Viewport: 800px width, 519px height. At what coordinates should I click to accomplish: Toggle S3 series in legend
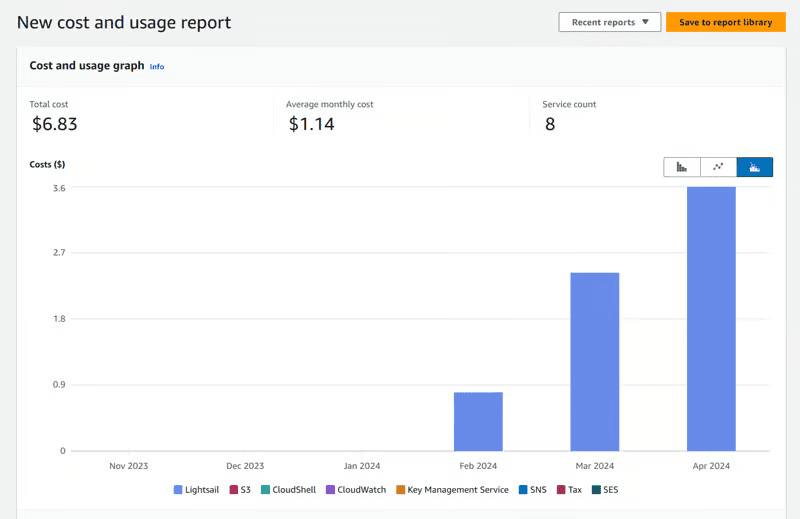240,489
